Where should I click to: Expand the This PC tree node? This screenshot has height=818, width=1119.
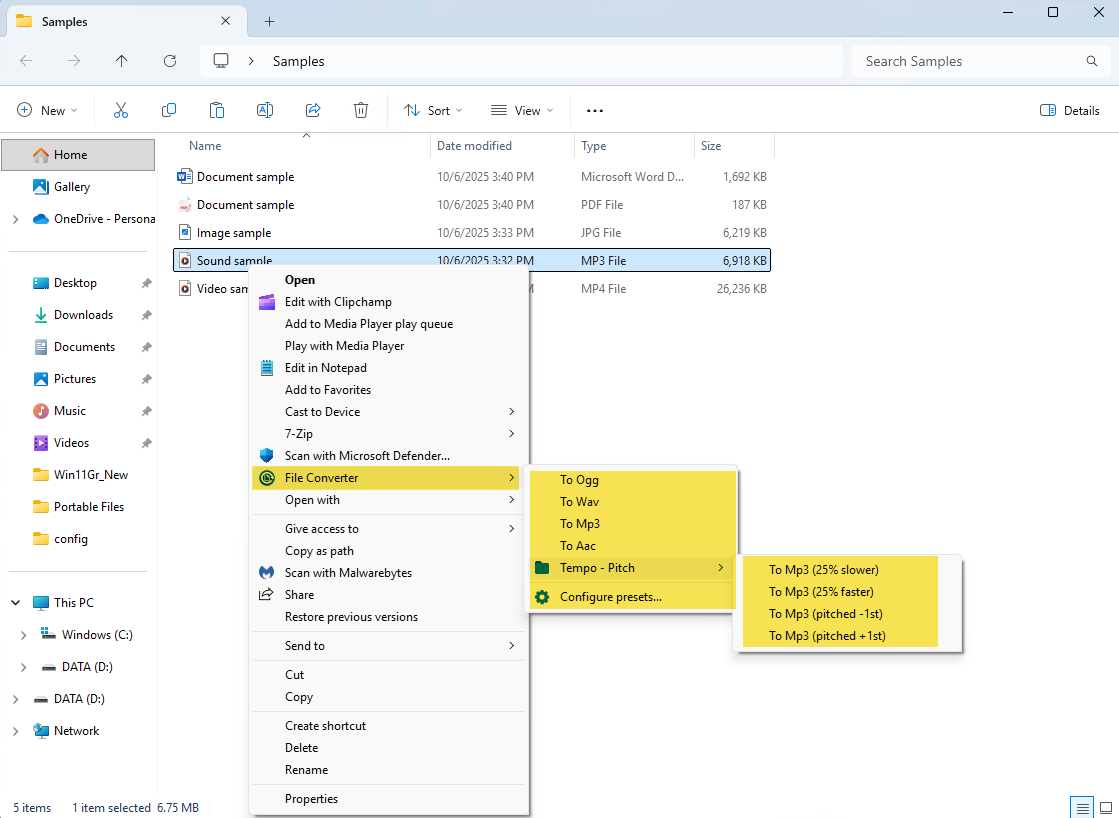coord(16,603)
